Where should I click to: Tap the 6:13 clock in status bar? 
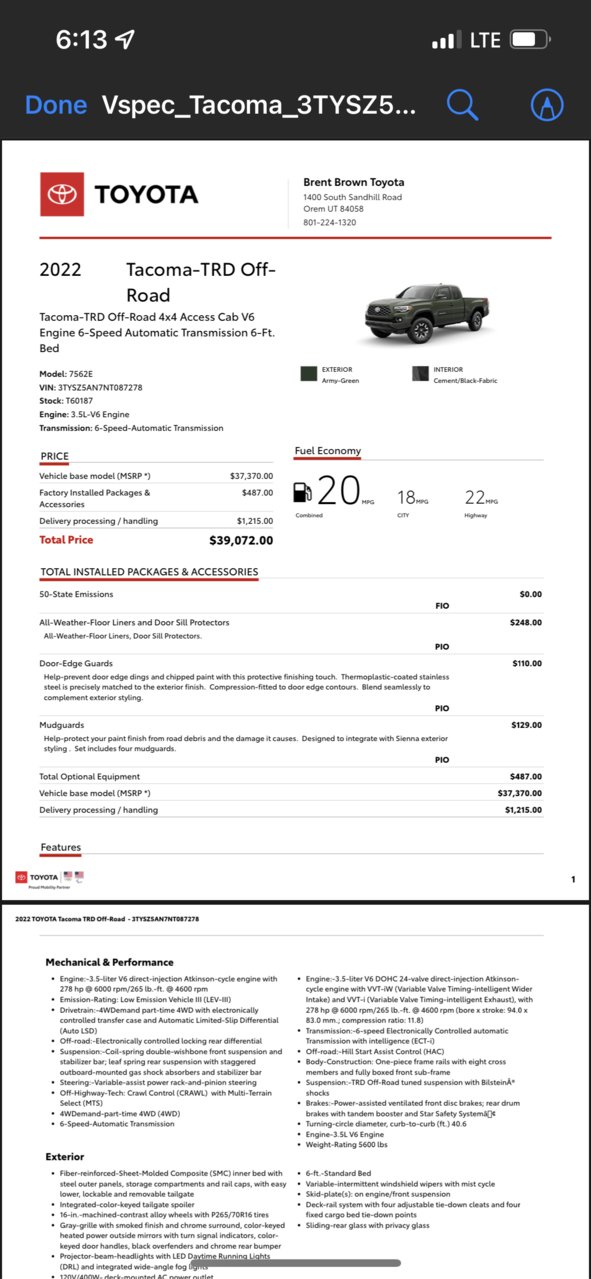82,40
